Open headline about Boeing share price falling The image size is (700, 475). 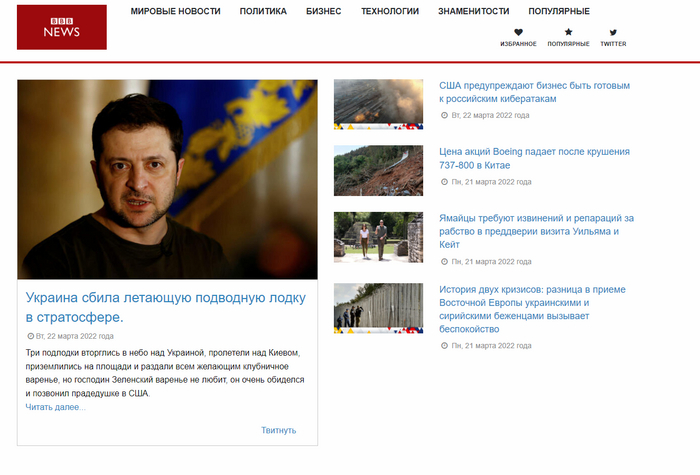(534, 158)
